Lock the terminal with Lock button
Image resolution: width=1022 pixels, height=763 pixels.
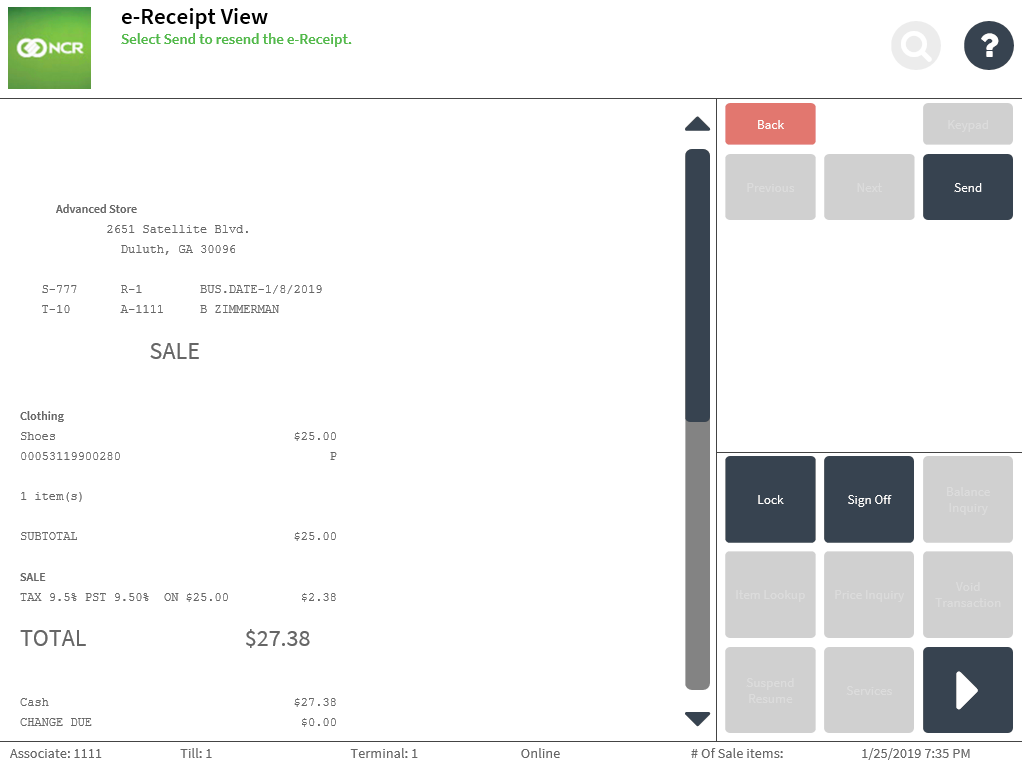click(770, 500)
